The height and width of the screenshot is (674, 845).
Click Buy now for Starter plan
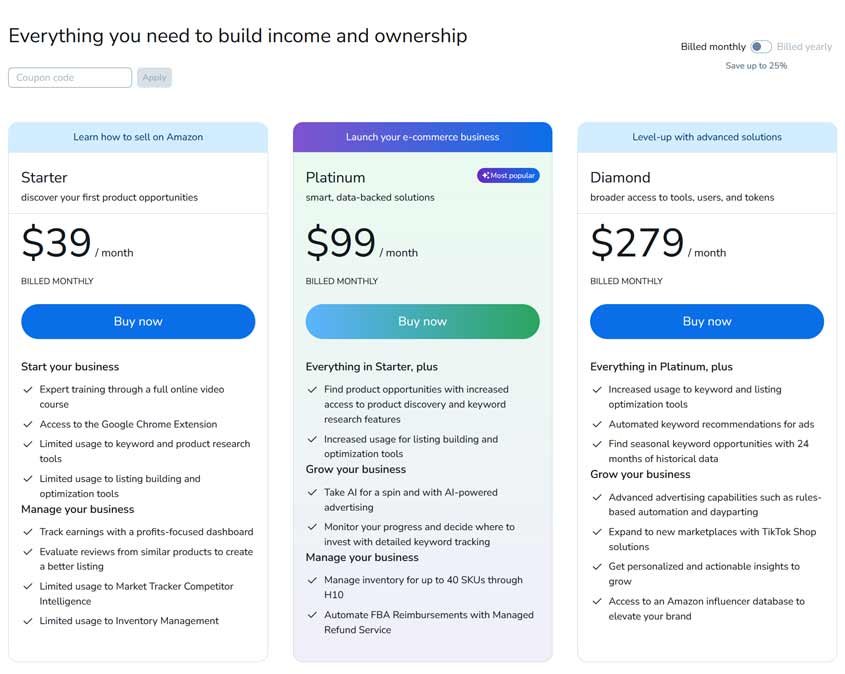(138, 322)
